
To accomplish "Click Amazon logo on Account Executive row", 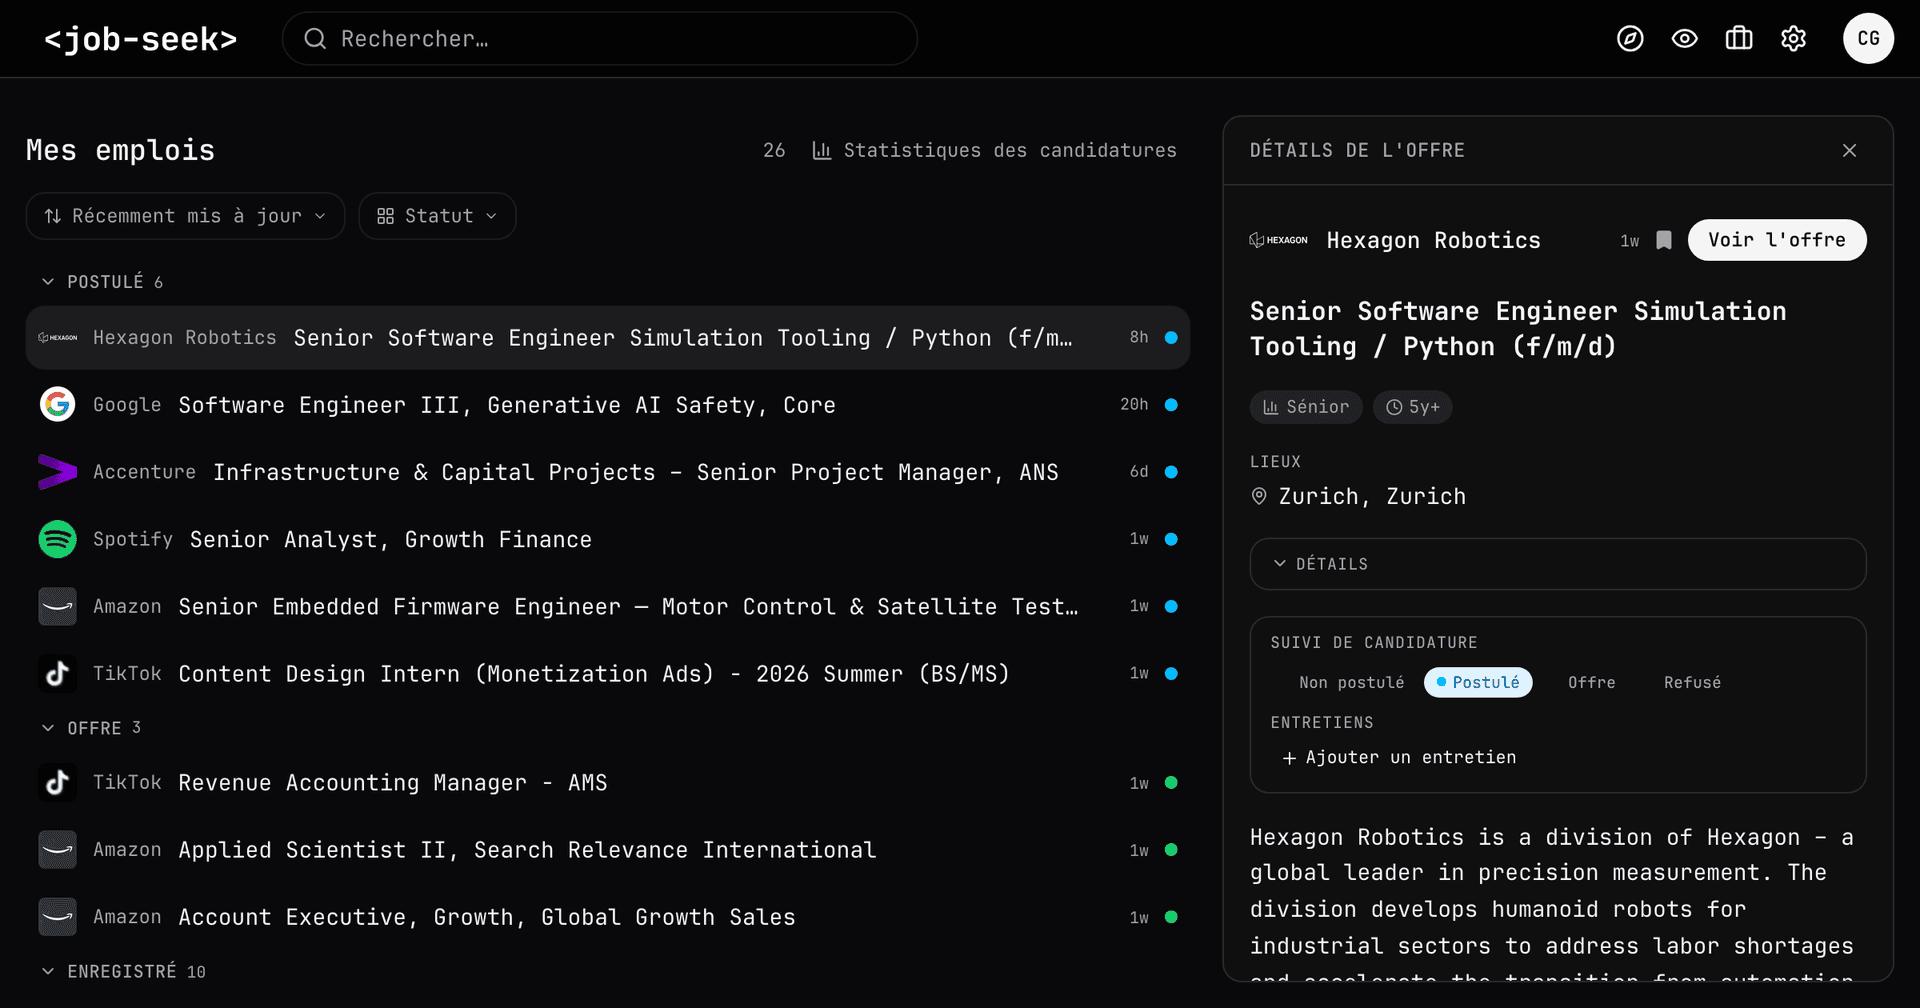I will click(58, 917).
